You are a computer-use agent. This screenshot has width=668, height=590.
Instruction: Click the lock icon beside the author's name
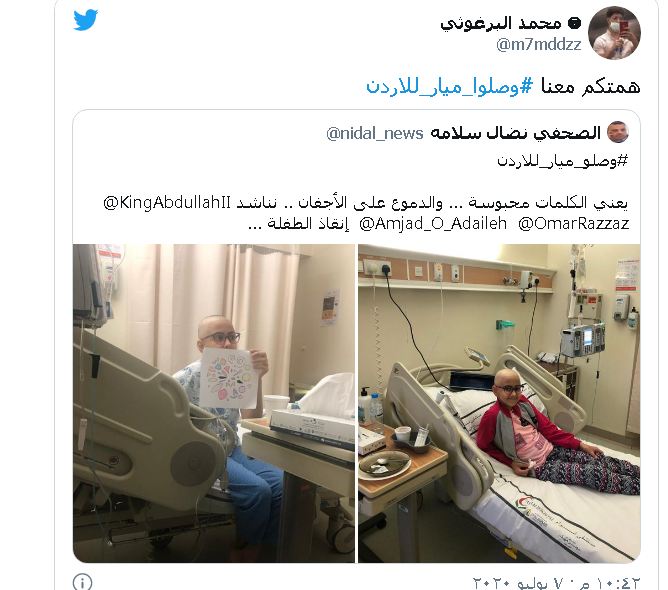click(x=574, y=23)
